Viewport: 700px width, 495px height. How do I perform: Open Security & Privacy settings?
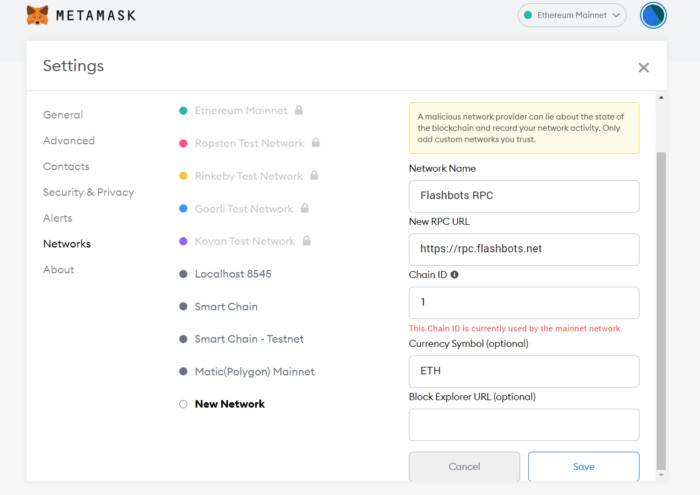(88, 192)
